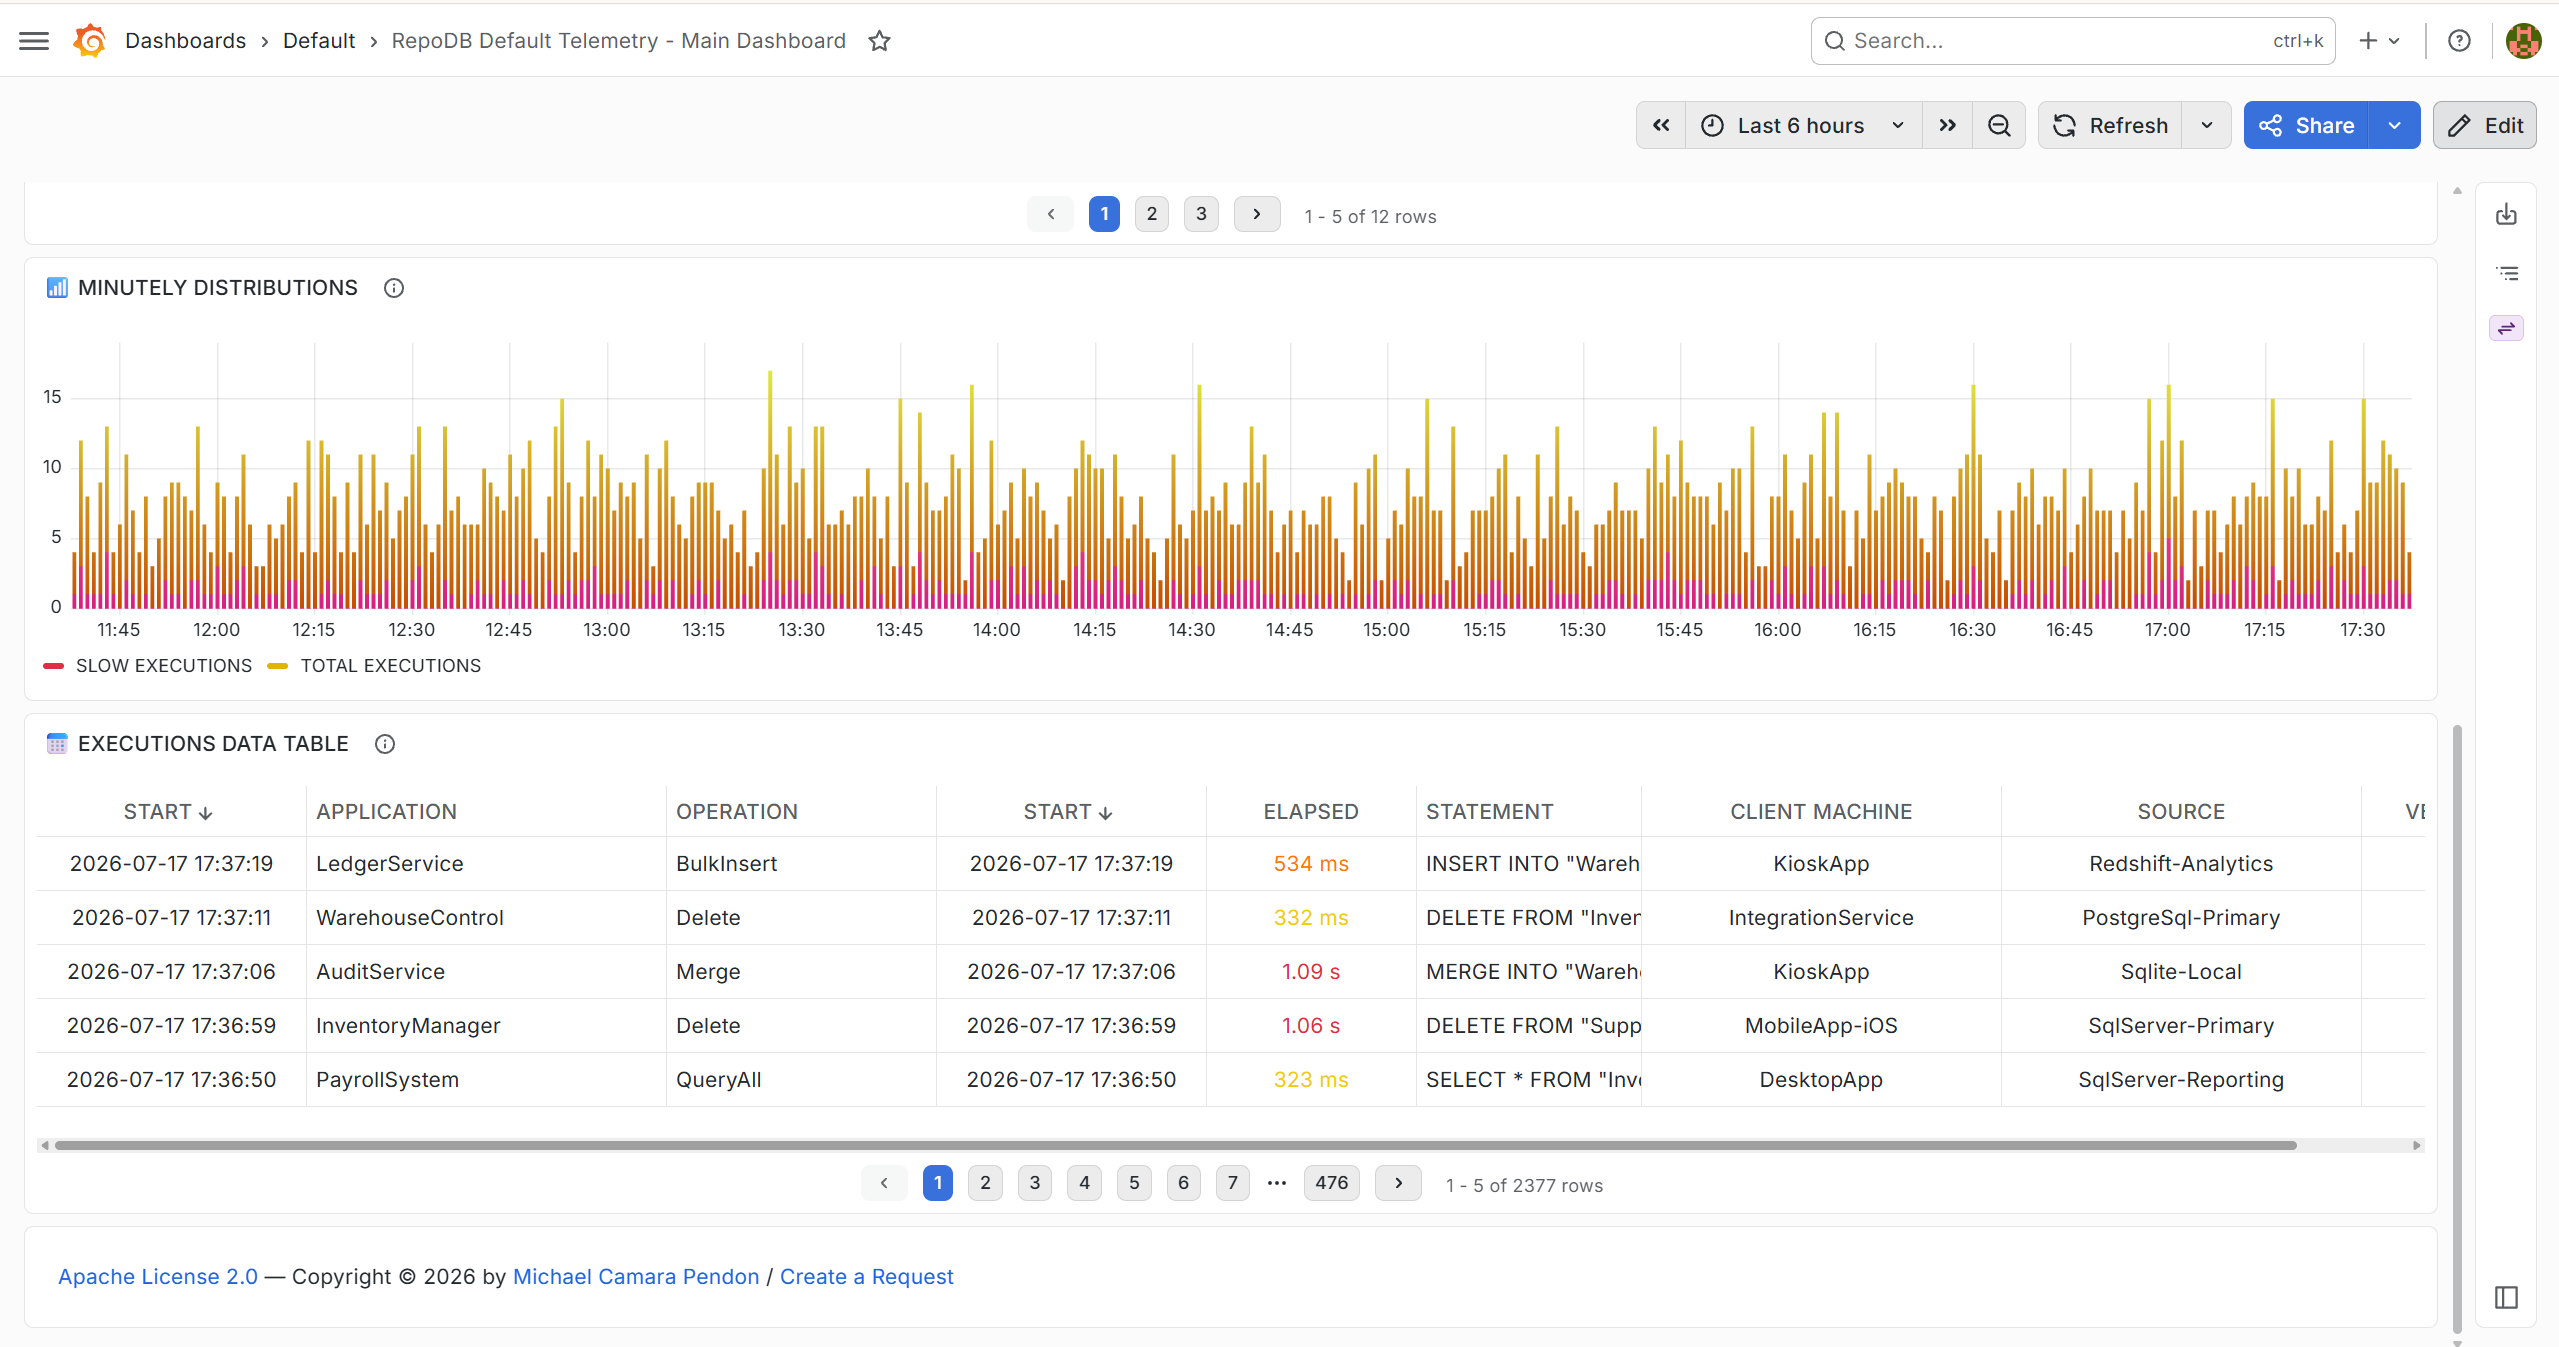Screen dimensions: 2559x1347
Task: Expand the Share options dropdown arrow
Action: 2394,125
